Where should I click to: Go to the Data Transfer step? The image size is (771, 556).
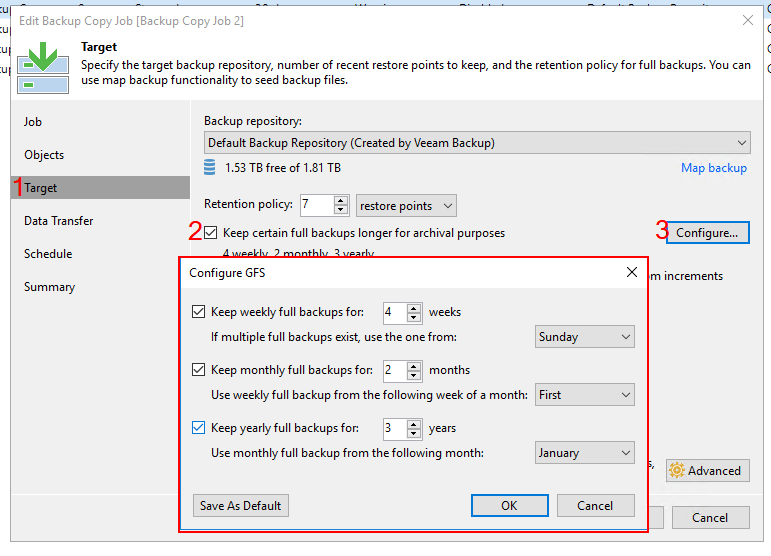(58, 221)
